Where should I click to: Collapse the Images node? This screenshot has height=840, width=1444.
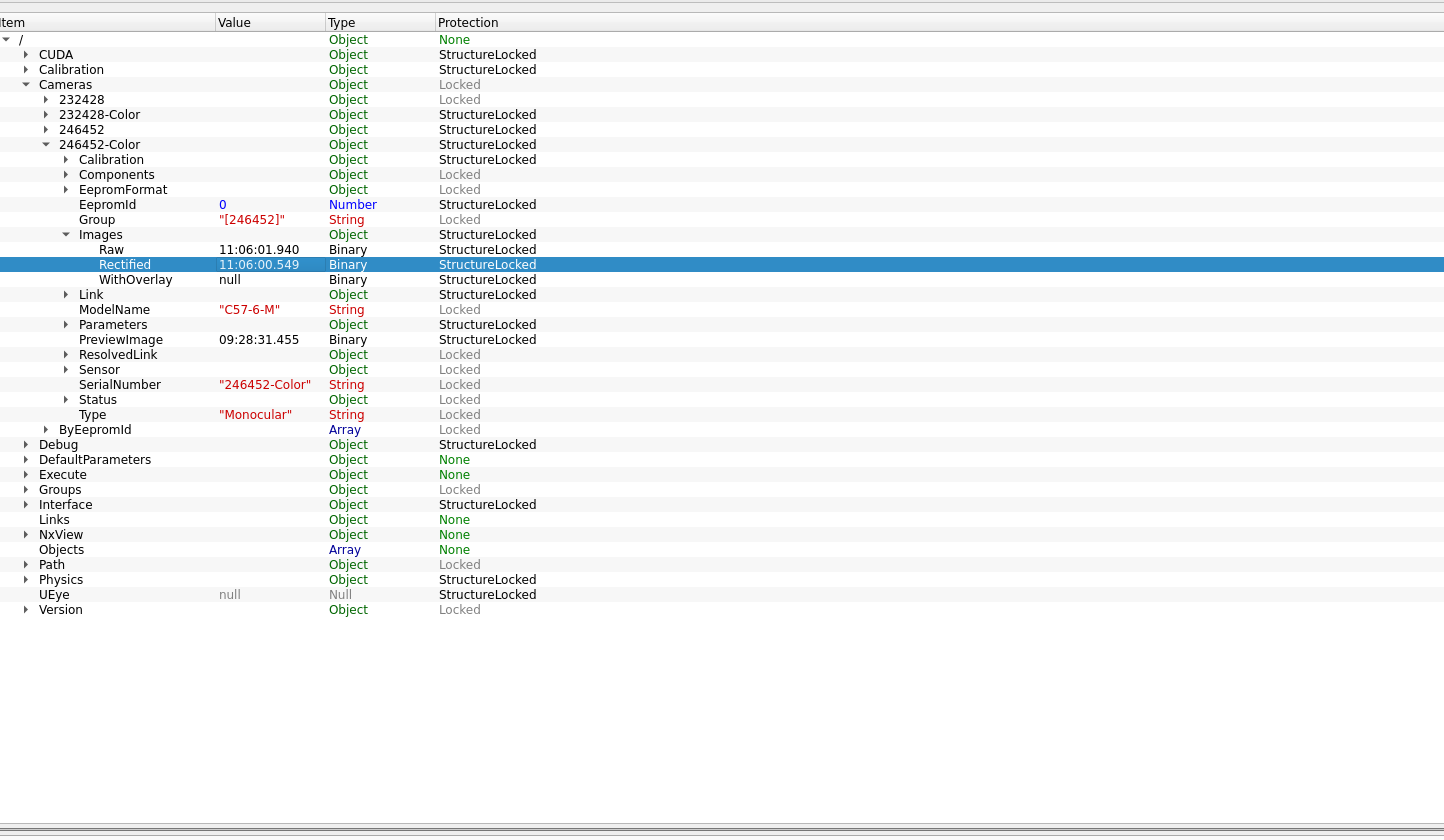(66, 235)
